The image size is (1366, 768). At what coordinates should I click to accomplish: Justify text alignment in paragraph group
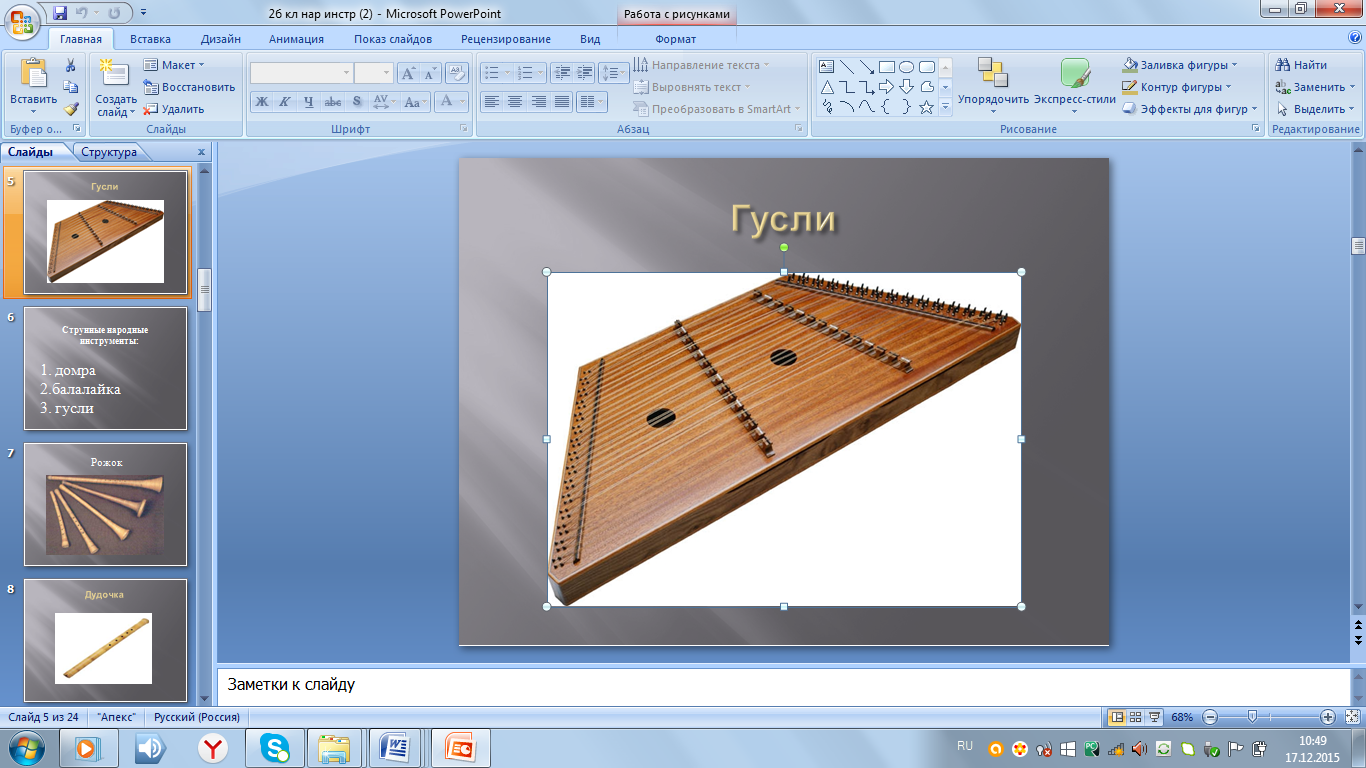562,102
